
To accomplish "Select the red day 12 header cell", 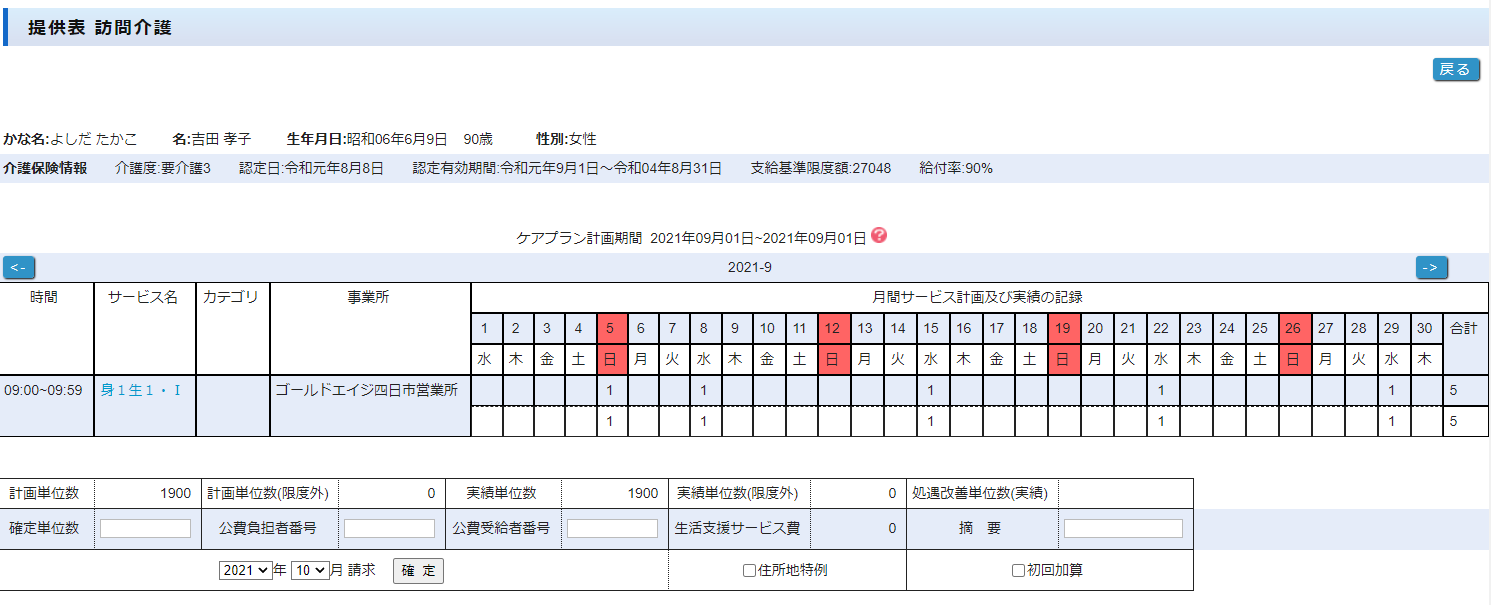I will 833,328.
